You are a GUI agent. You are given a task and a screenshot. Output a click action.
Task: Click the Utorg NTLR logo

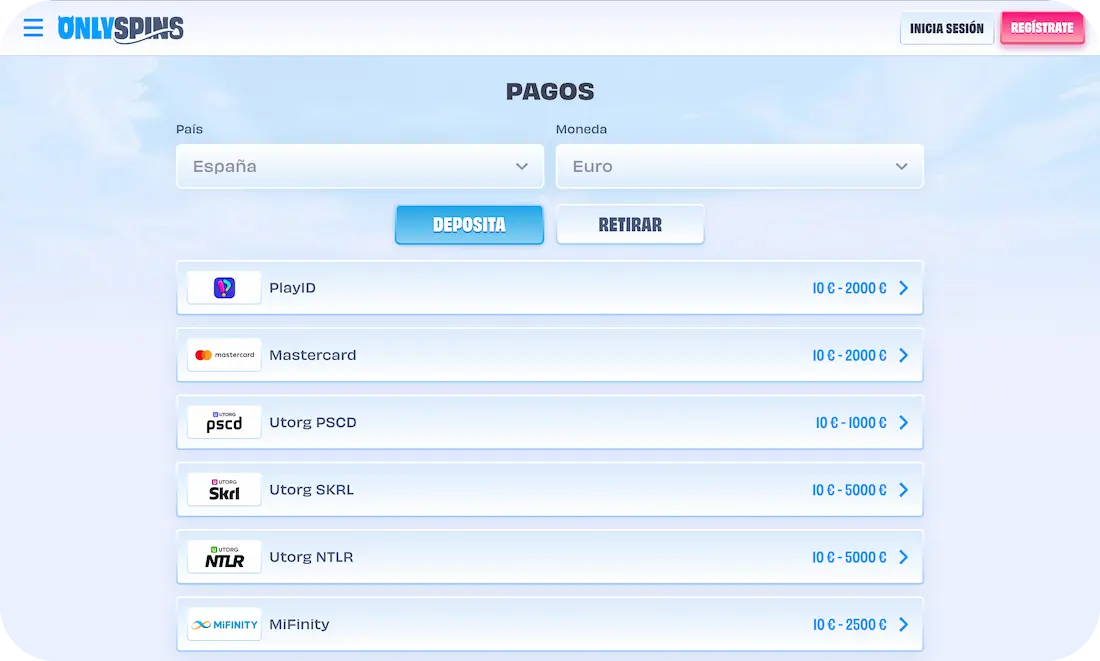(224, 557)
